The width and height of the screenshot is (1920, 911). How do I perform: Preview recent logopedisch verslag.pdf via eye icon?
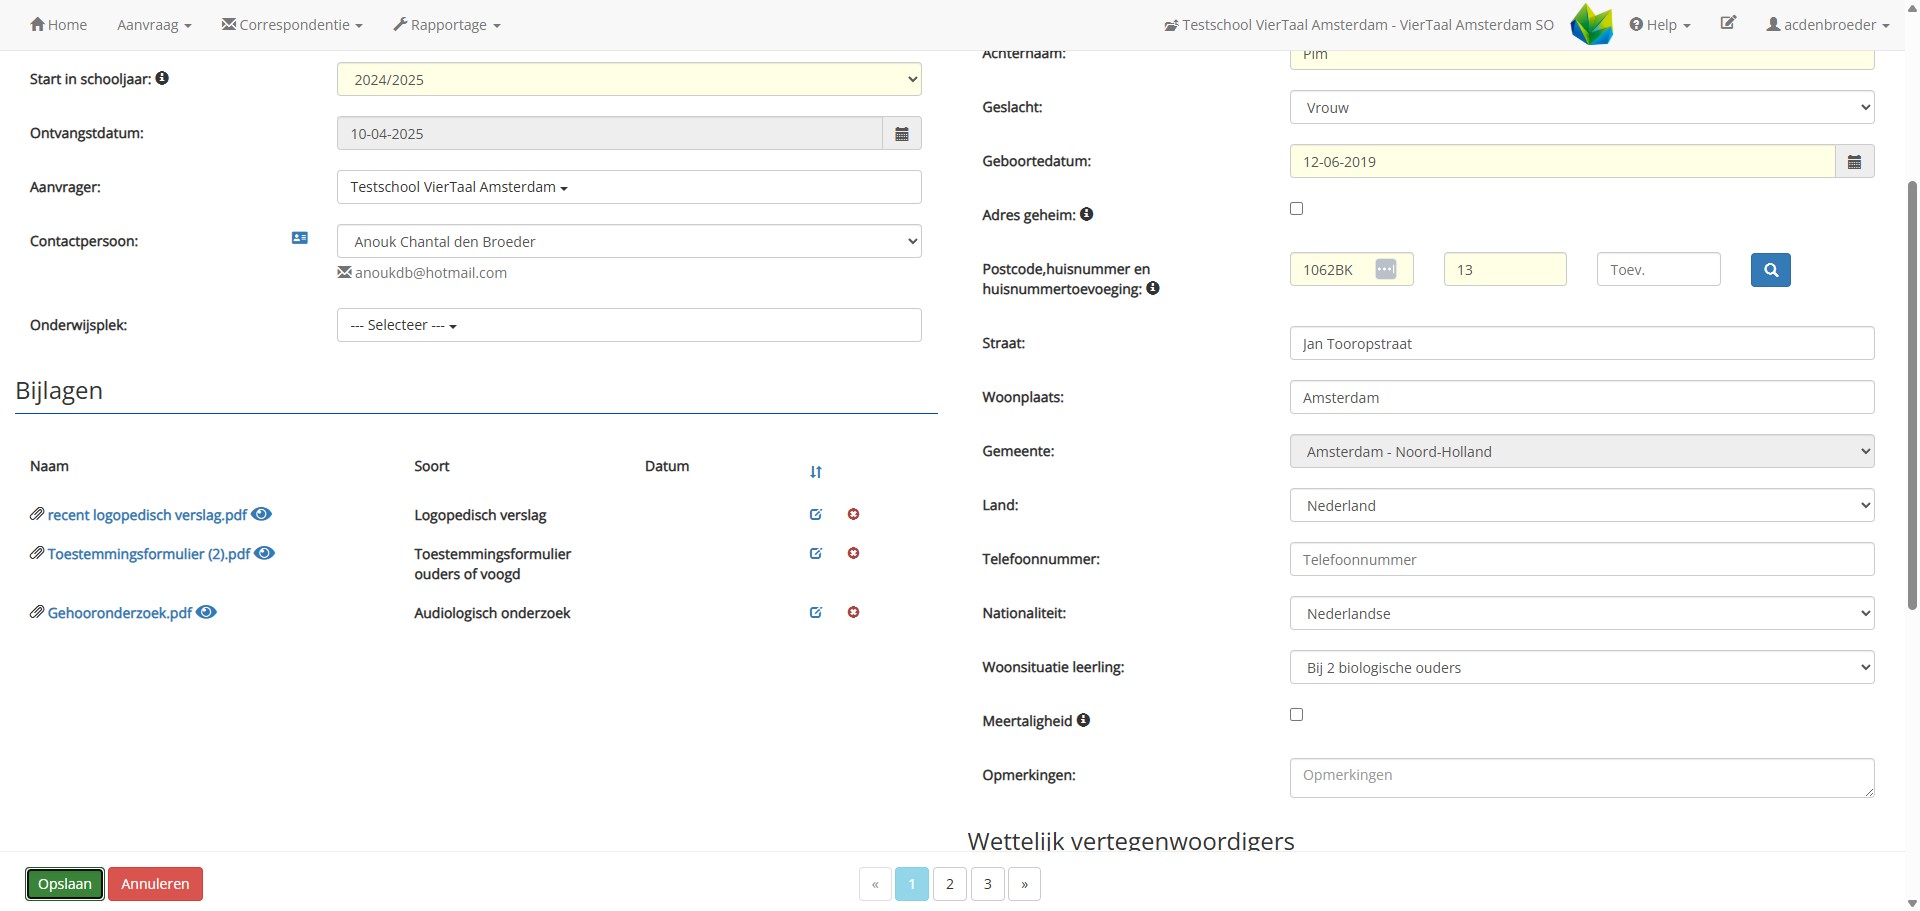[261, 514]
